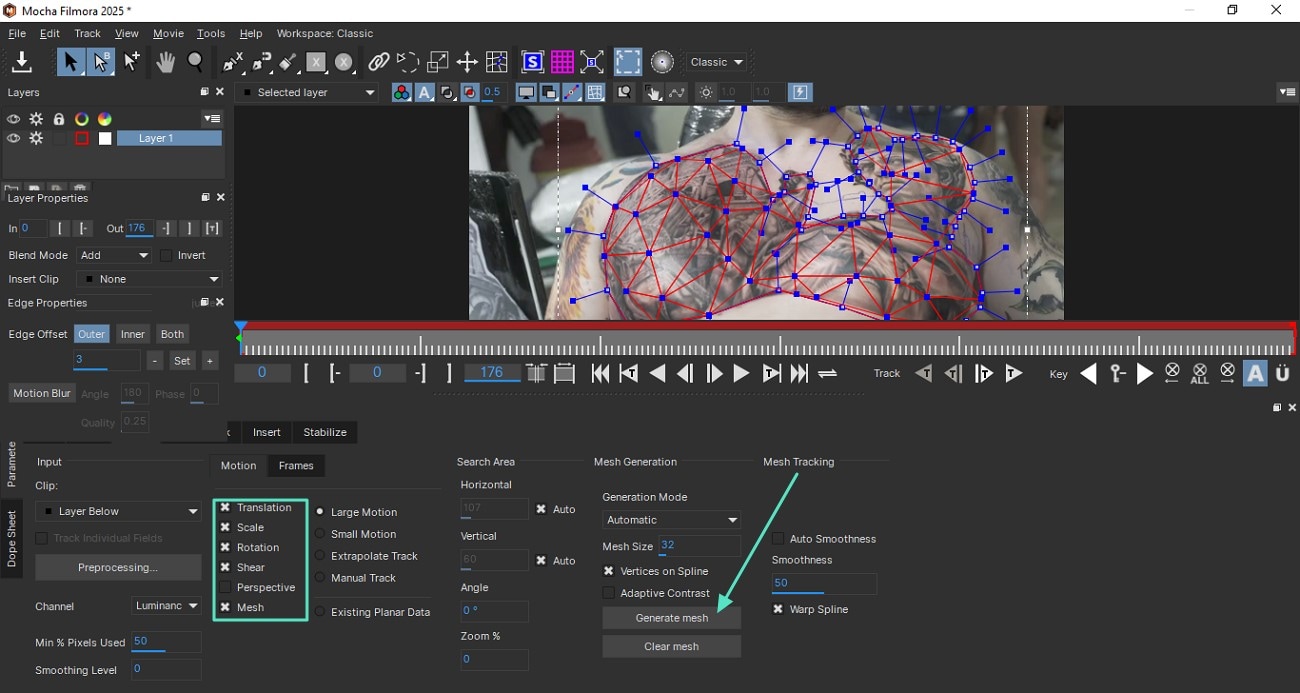Go to the first frame
This screenshot has height=693, width=1300.
coord(600,374)
